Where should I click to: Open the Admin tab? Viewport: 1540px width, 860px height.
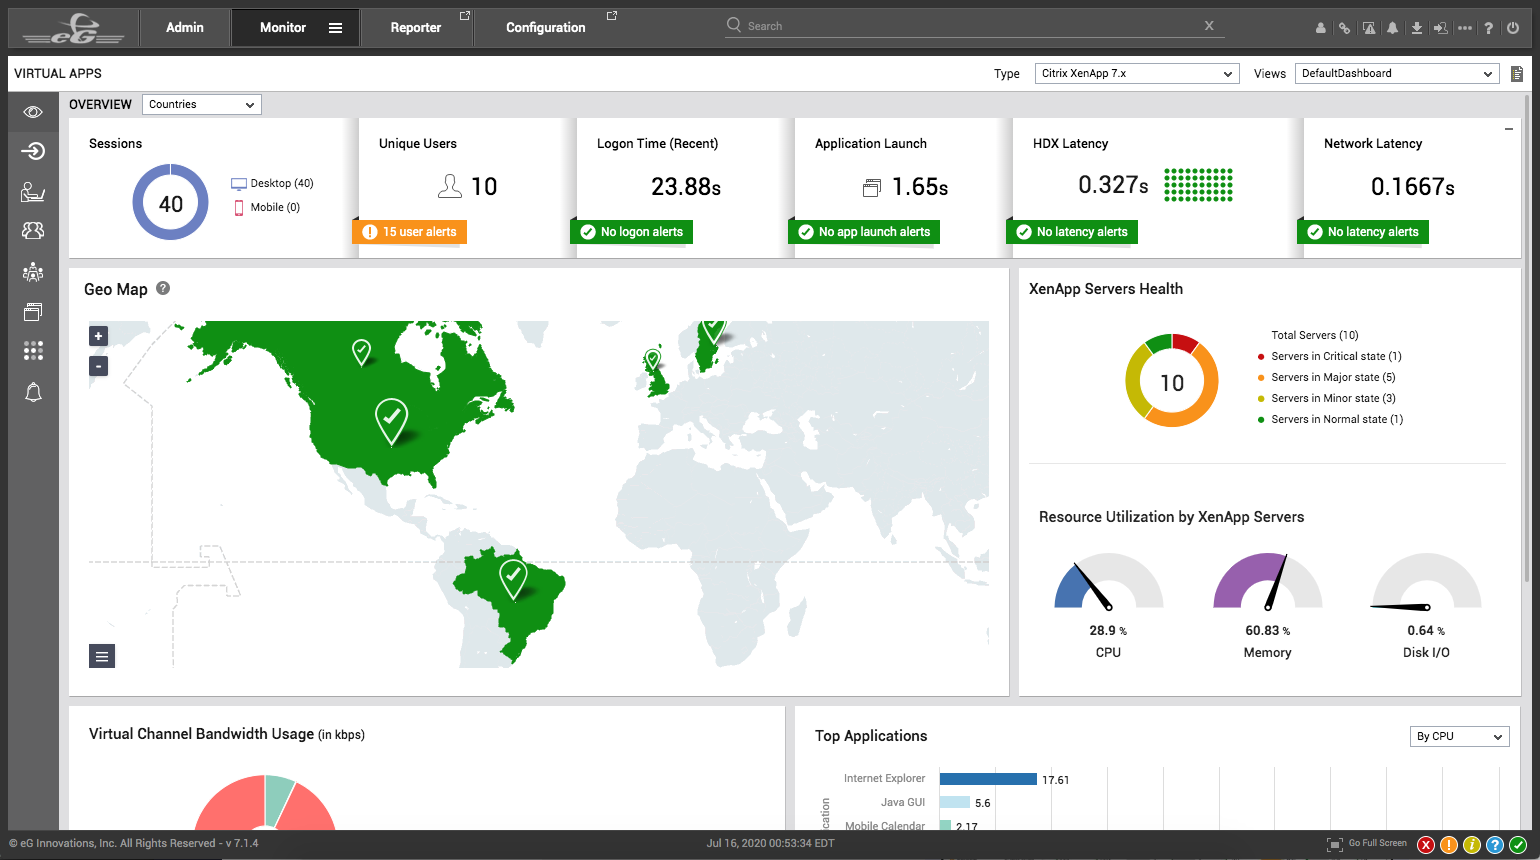185,28
